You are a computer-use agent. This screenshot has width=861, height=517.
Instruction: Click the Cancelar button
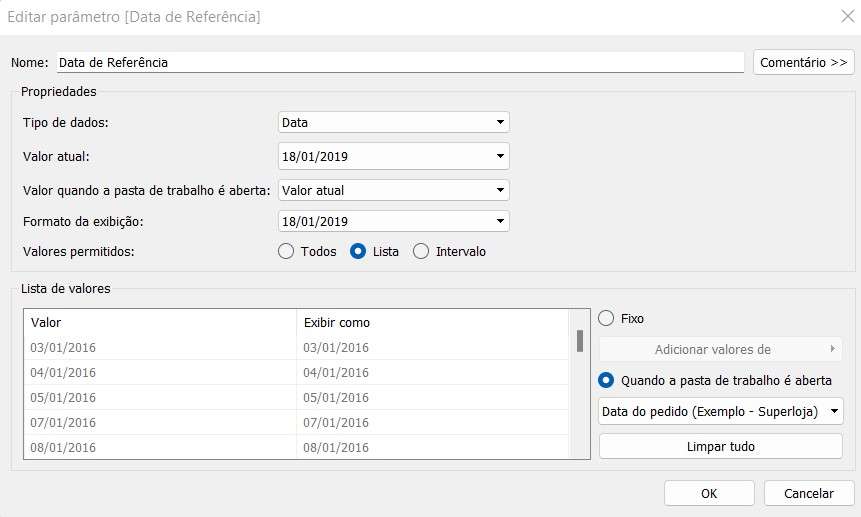[x=809, y=493]
